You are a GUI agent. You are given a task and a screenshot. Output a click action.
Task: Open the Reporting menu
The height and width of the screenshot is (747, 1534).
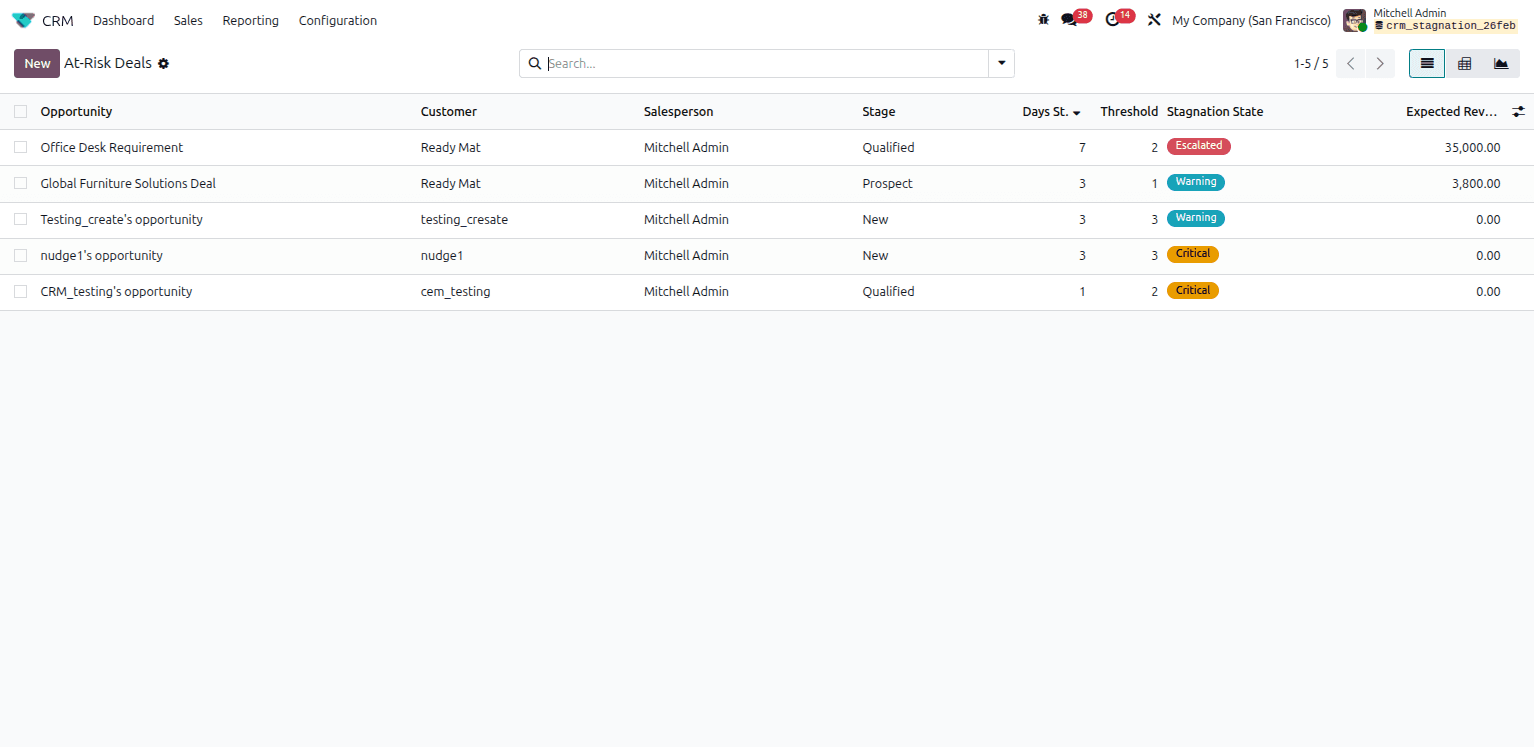(250, 20)
